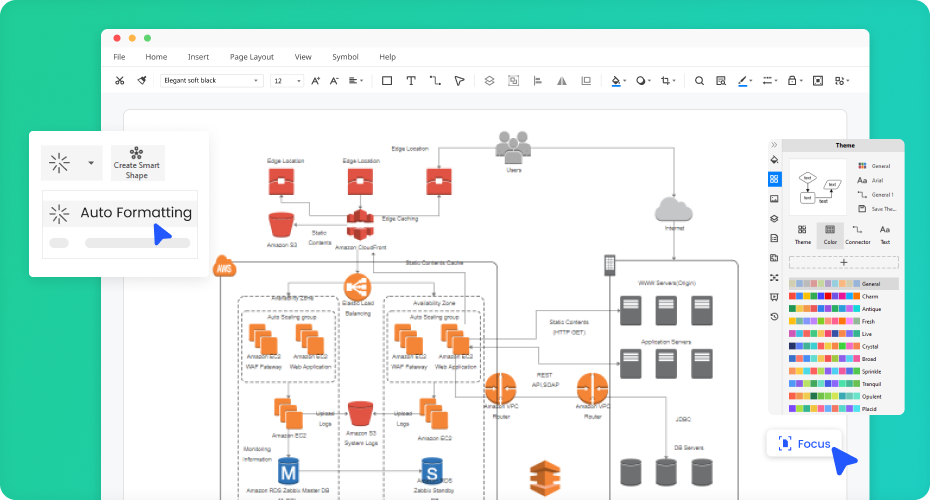
Task: Switch to Connector tab in Theme panel
Action: tap(857, 235)
